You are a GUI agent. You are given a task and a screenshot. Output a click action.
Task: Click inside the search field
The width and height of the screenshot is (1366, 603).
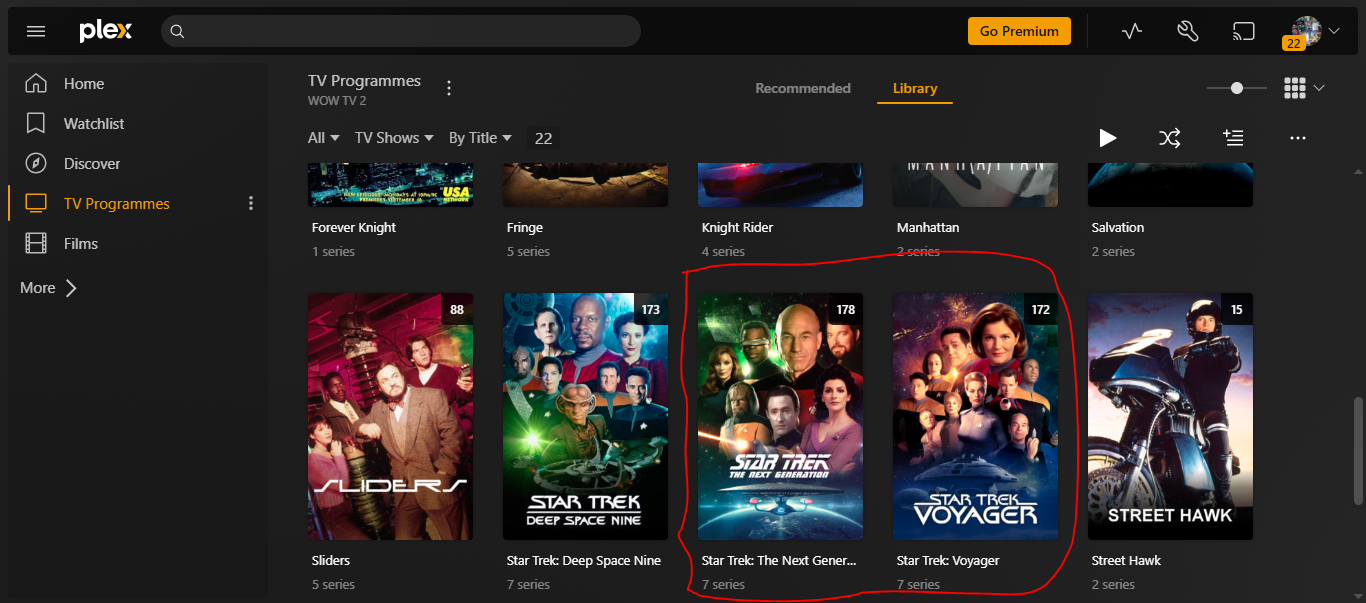pyautogui.click(x=401, y=31)
